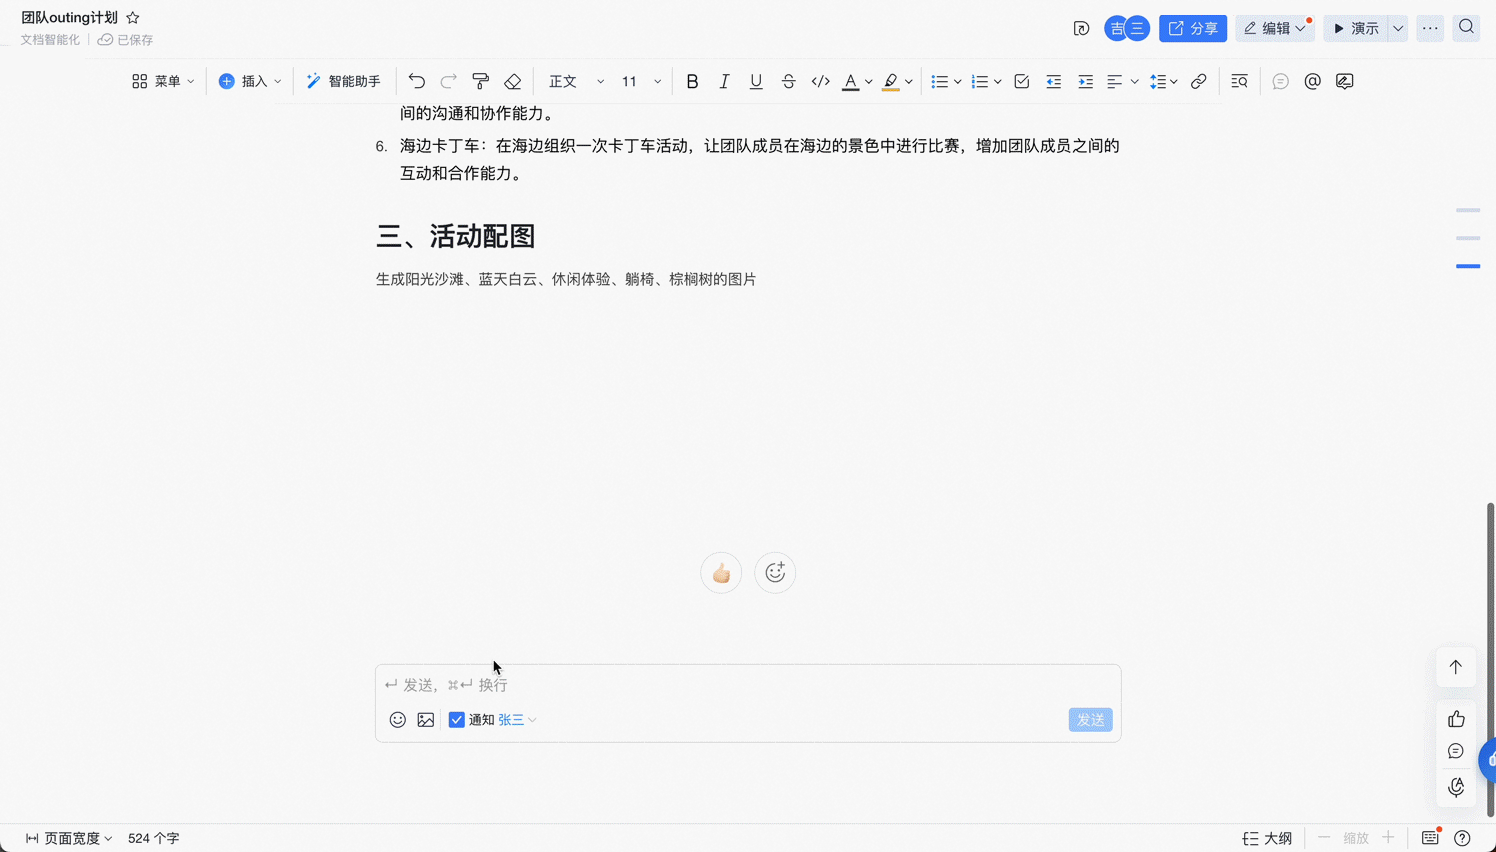
Task: Open find and replace in the document
Action: click(x=1239, y=81)
